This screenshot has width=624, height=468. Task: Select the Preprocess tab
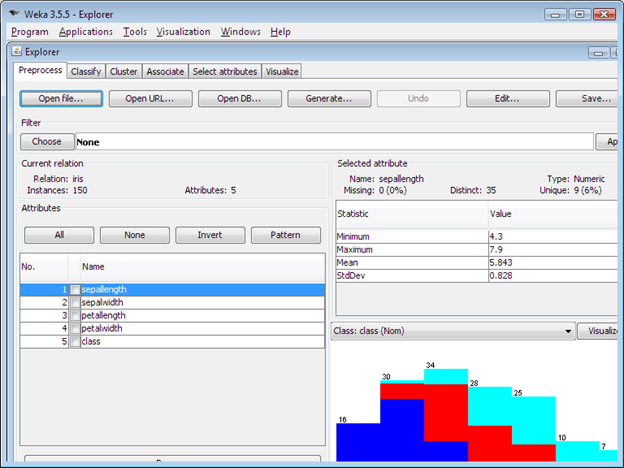[40, 70]
